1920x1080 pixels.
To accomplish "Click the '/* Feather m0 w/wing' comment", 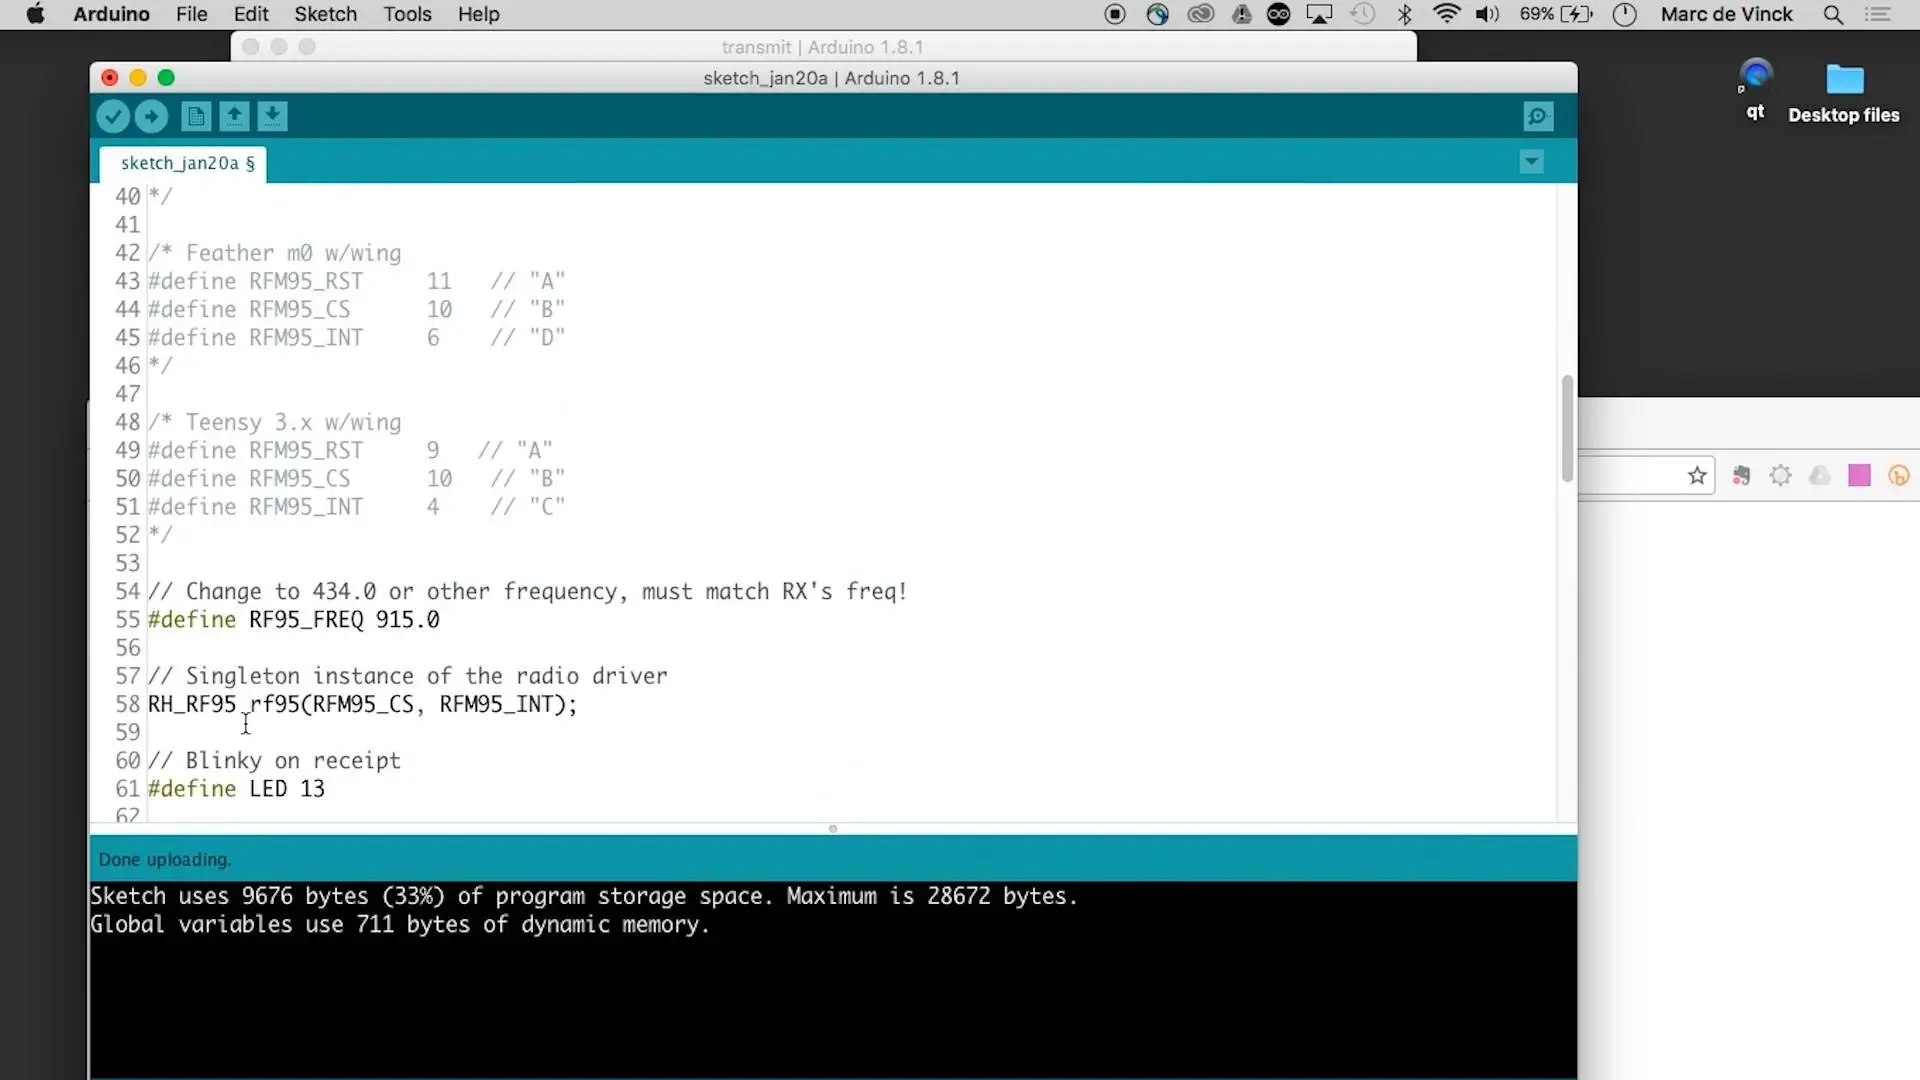I will pyautogui.click(x=274, y=254).
